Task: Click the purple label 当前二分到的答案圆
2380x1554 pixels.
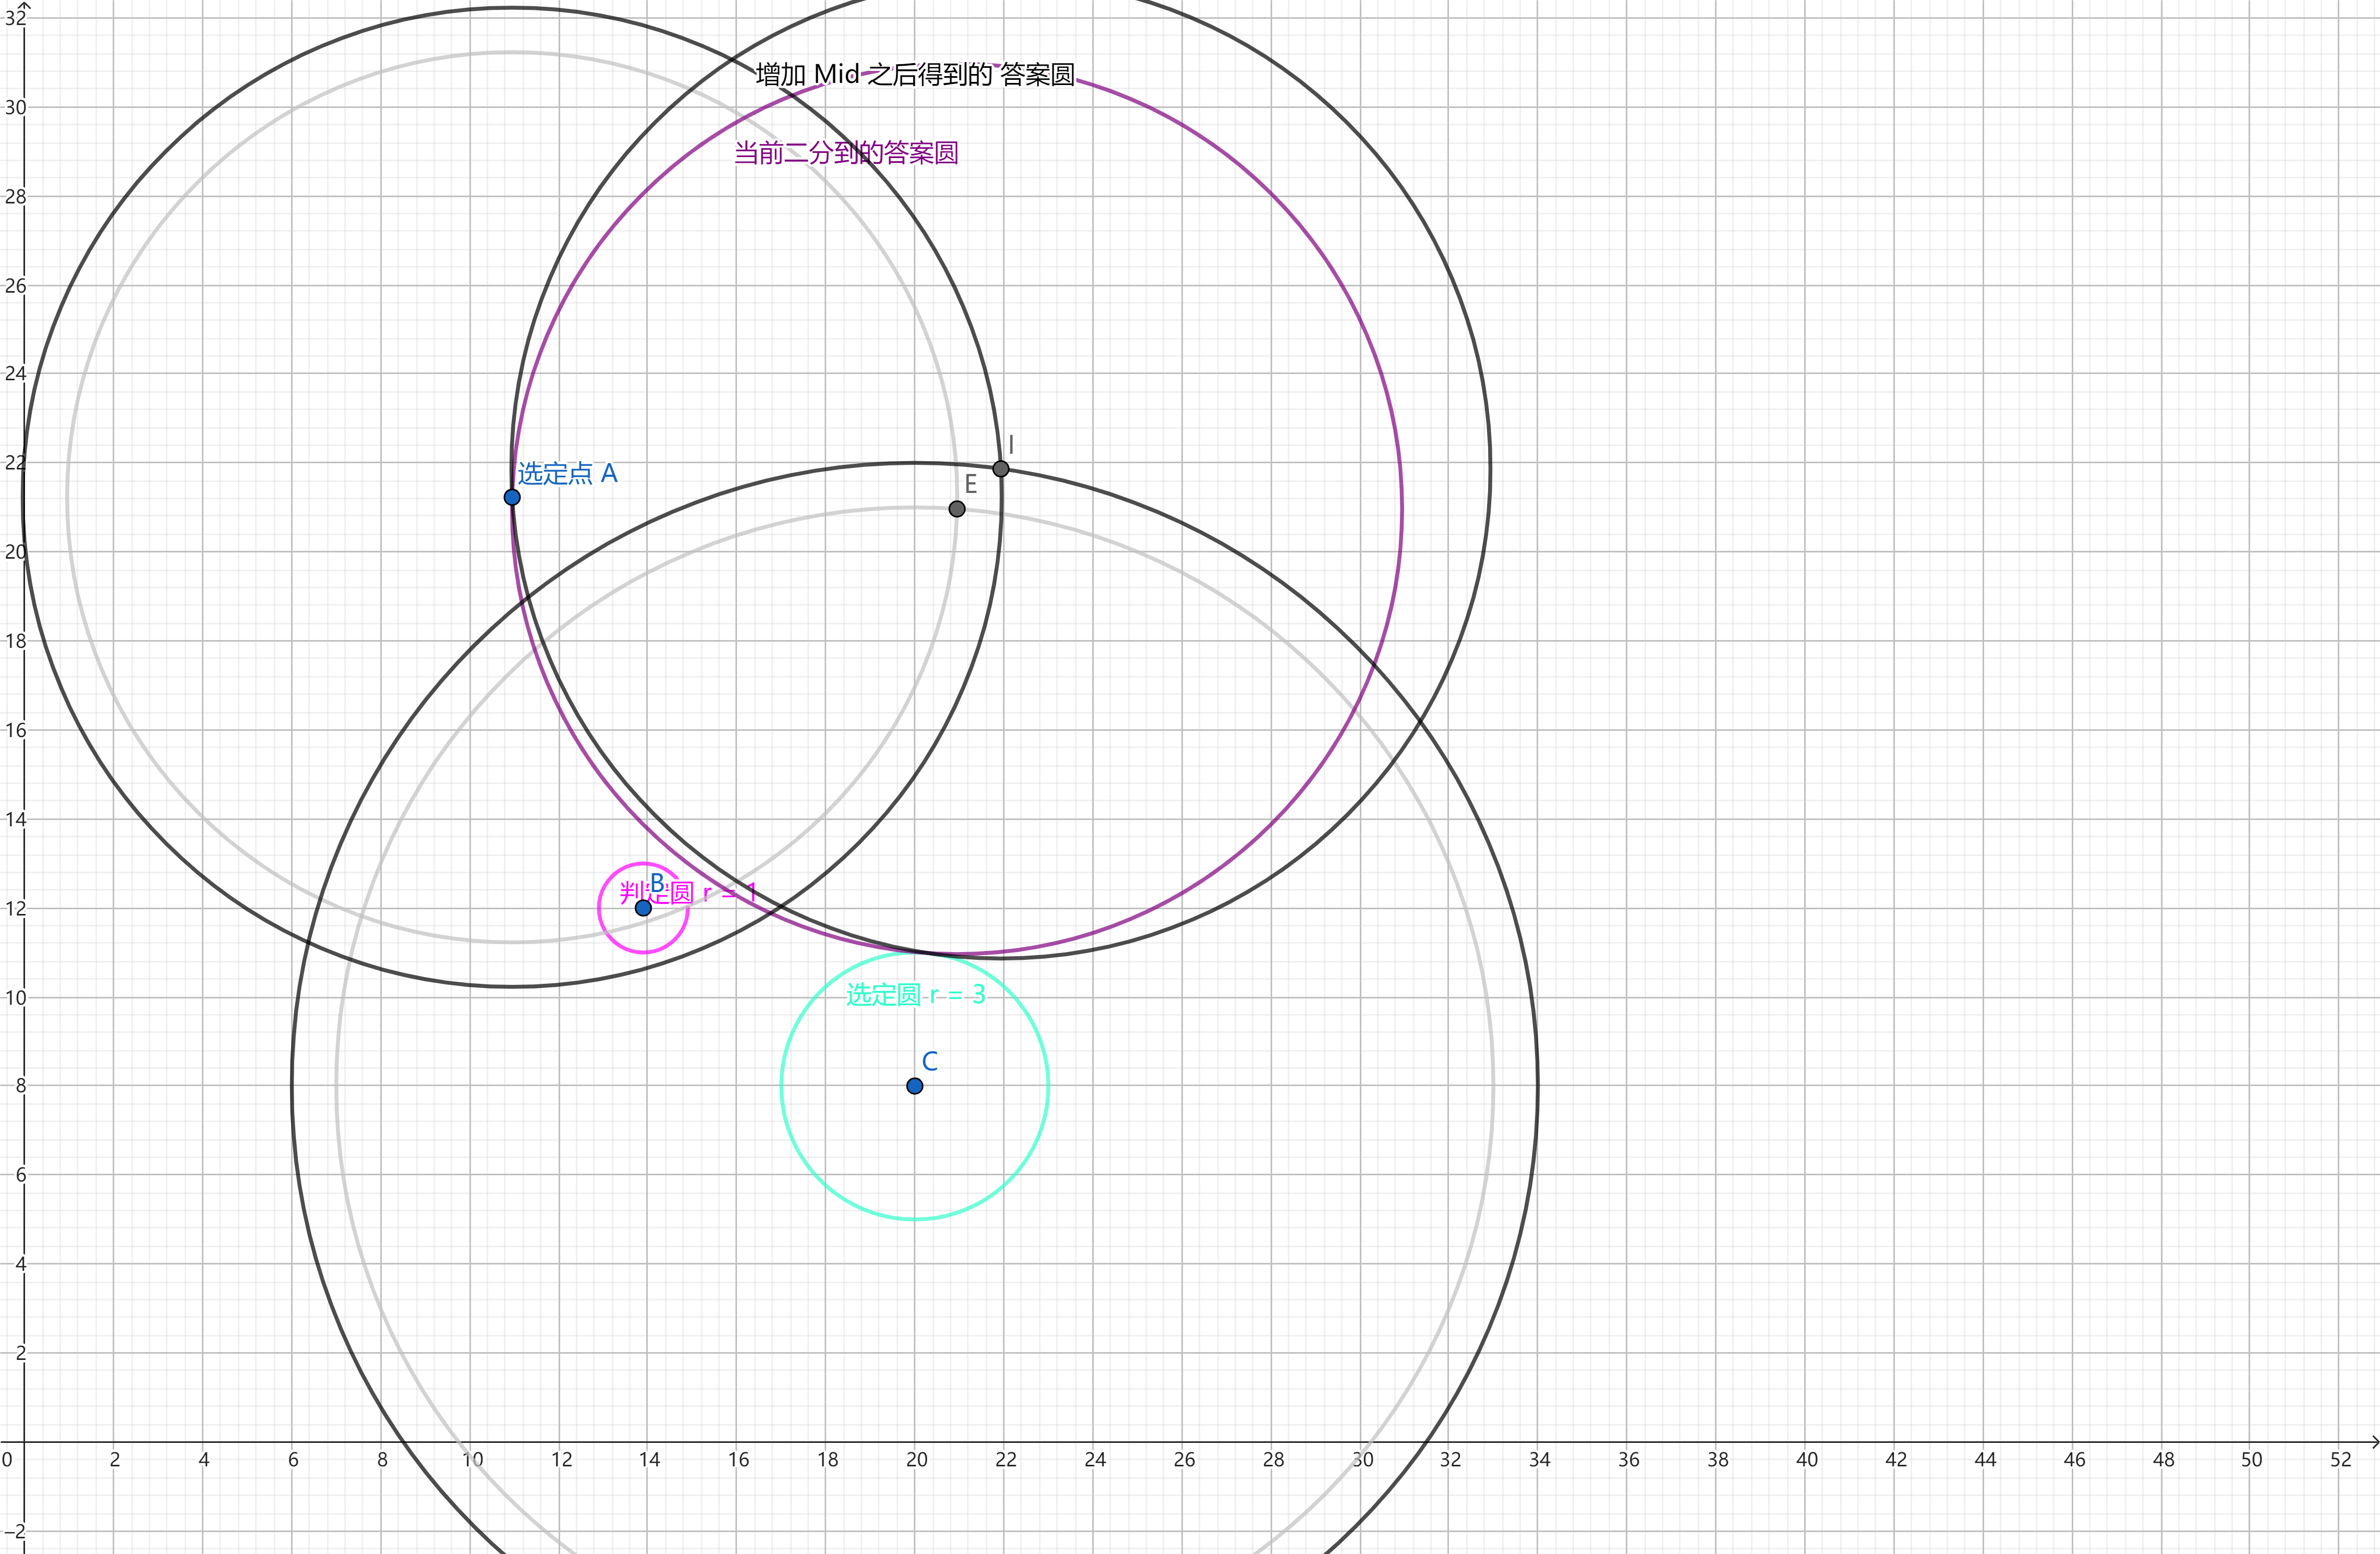Action: pos(846,153)
